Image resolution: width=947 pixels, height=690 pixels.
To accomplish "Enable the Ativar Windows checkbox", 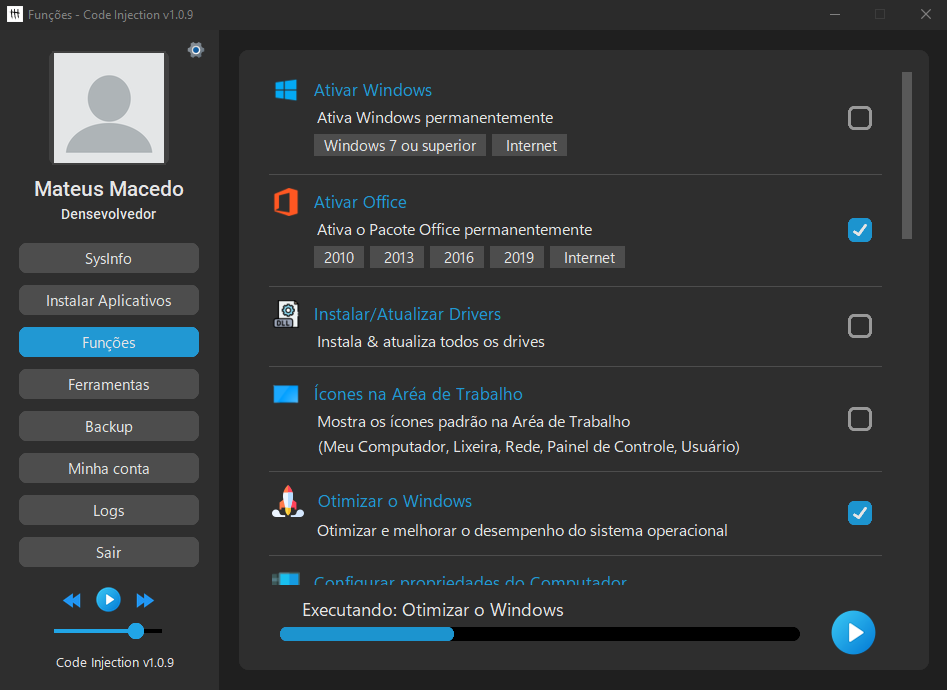I will click(859, 118).
